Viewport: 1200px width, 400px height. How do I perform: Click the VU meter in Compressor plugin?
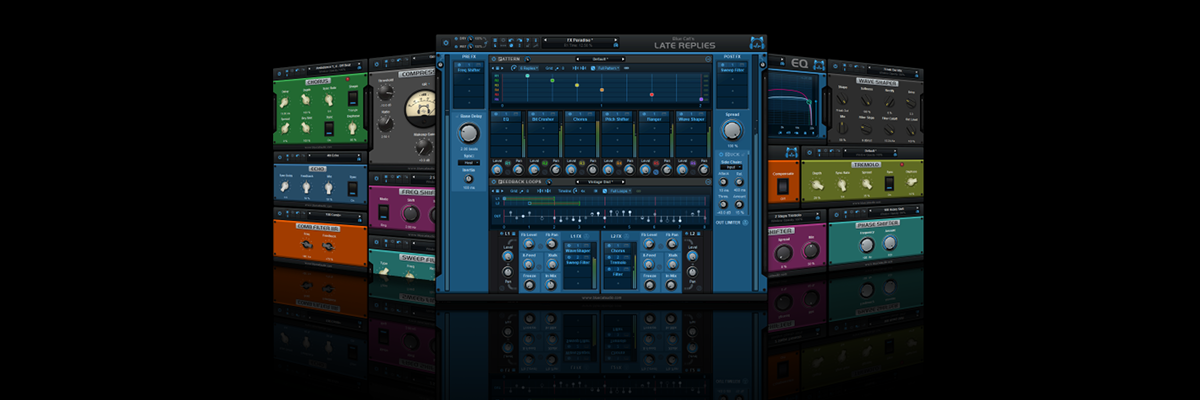tap(418, 108)
